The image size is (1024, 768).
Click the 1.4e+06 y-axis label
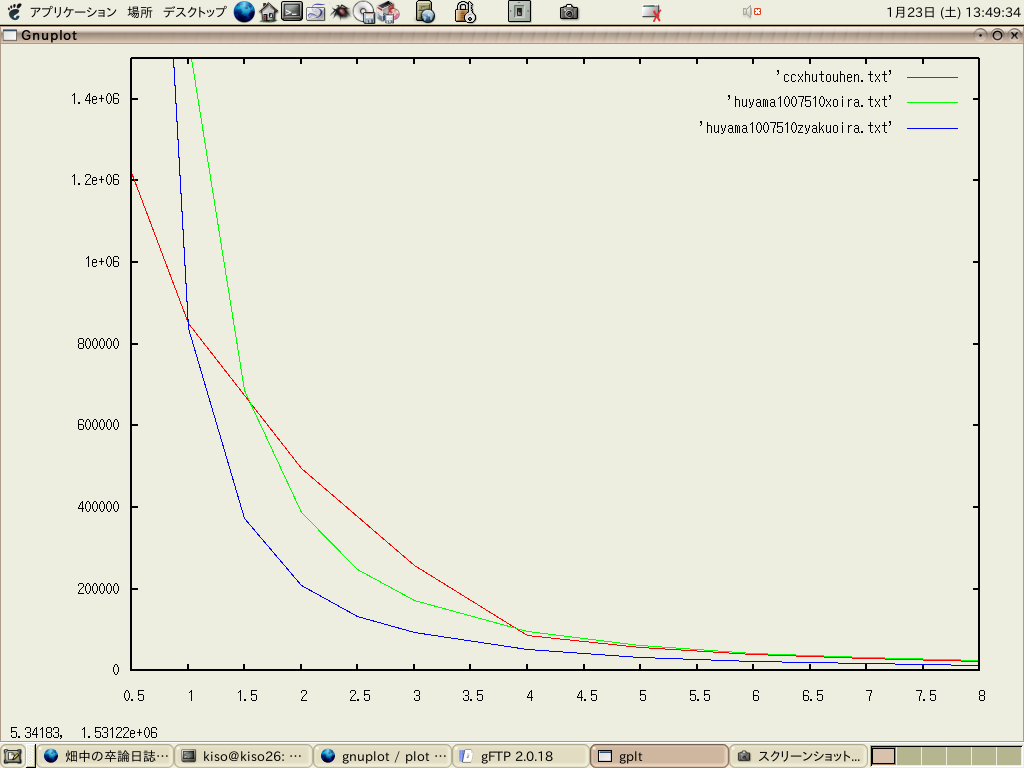coord(95,99)
